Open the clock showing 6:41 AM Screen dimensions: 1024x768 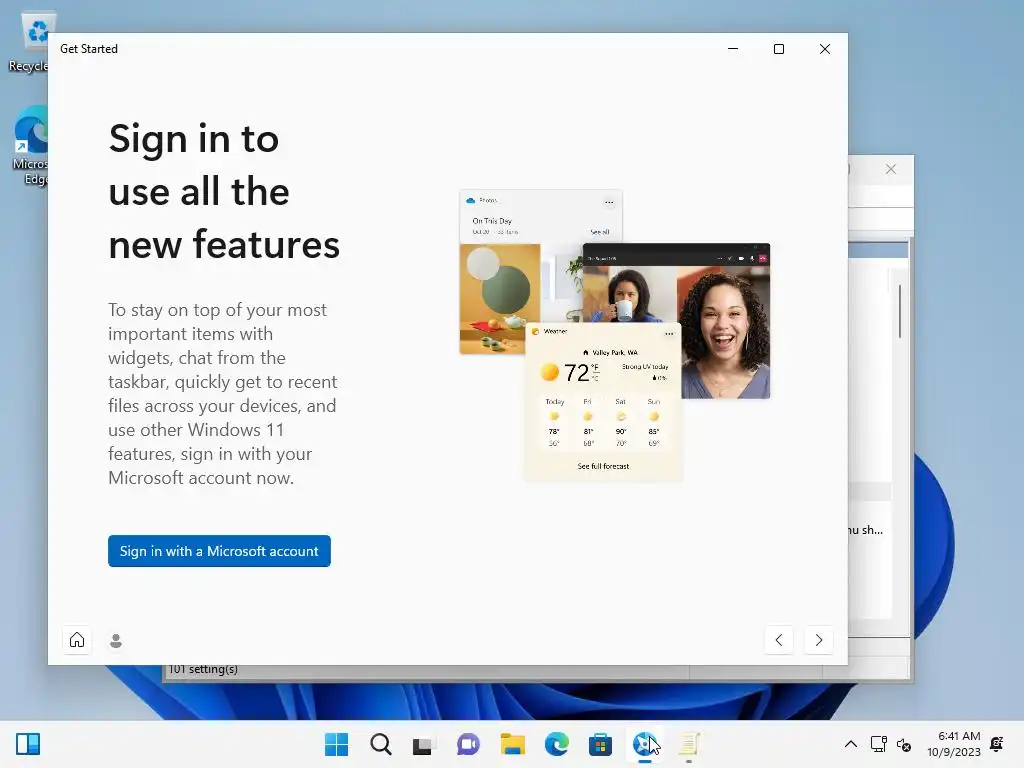[953, 744]
